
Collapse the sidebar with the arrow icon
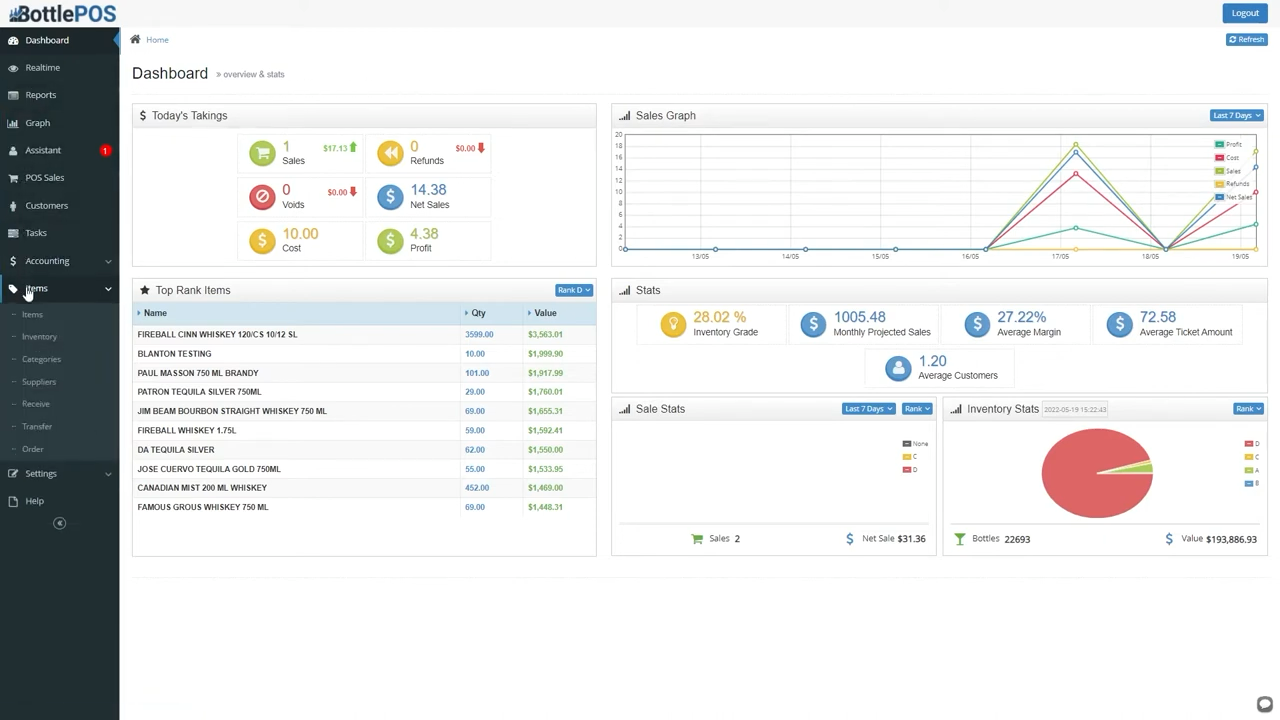tap(59, 524)
